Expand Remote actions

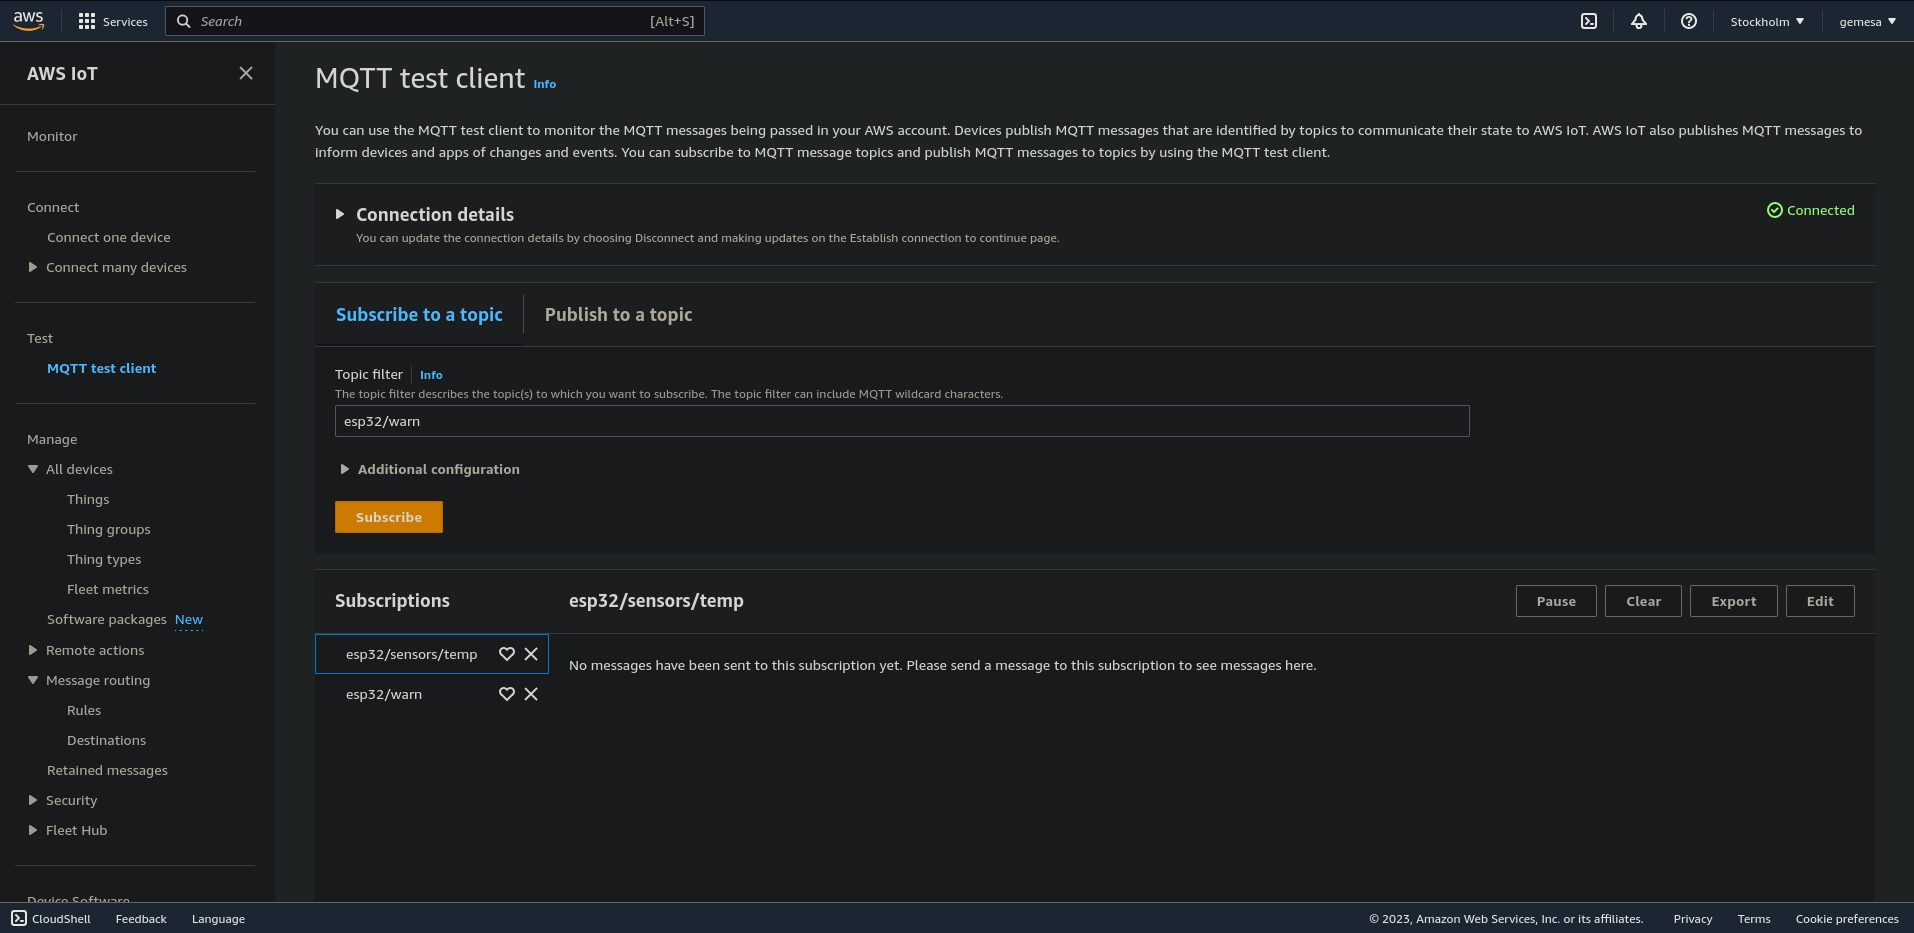(x=33, y=650)
